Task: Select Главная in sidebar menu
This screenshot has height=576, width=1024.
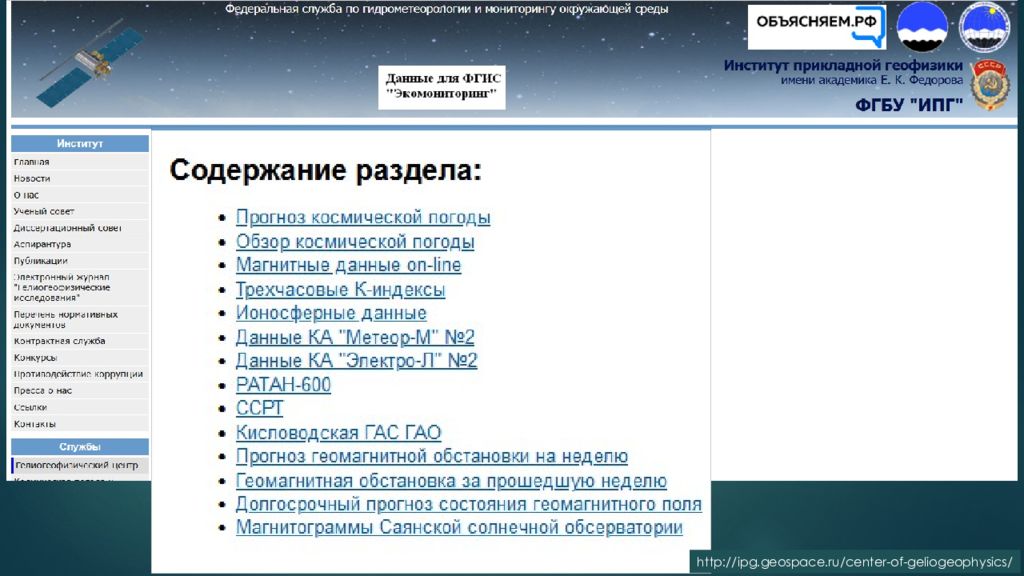Action: pos(80,162)
